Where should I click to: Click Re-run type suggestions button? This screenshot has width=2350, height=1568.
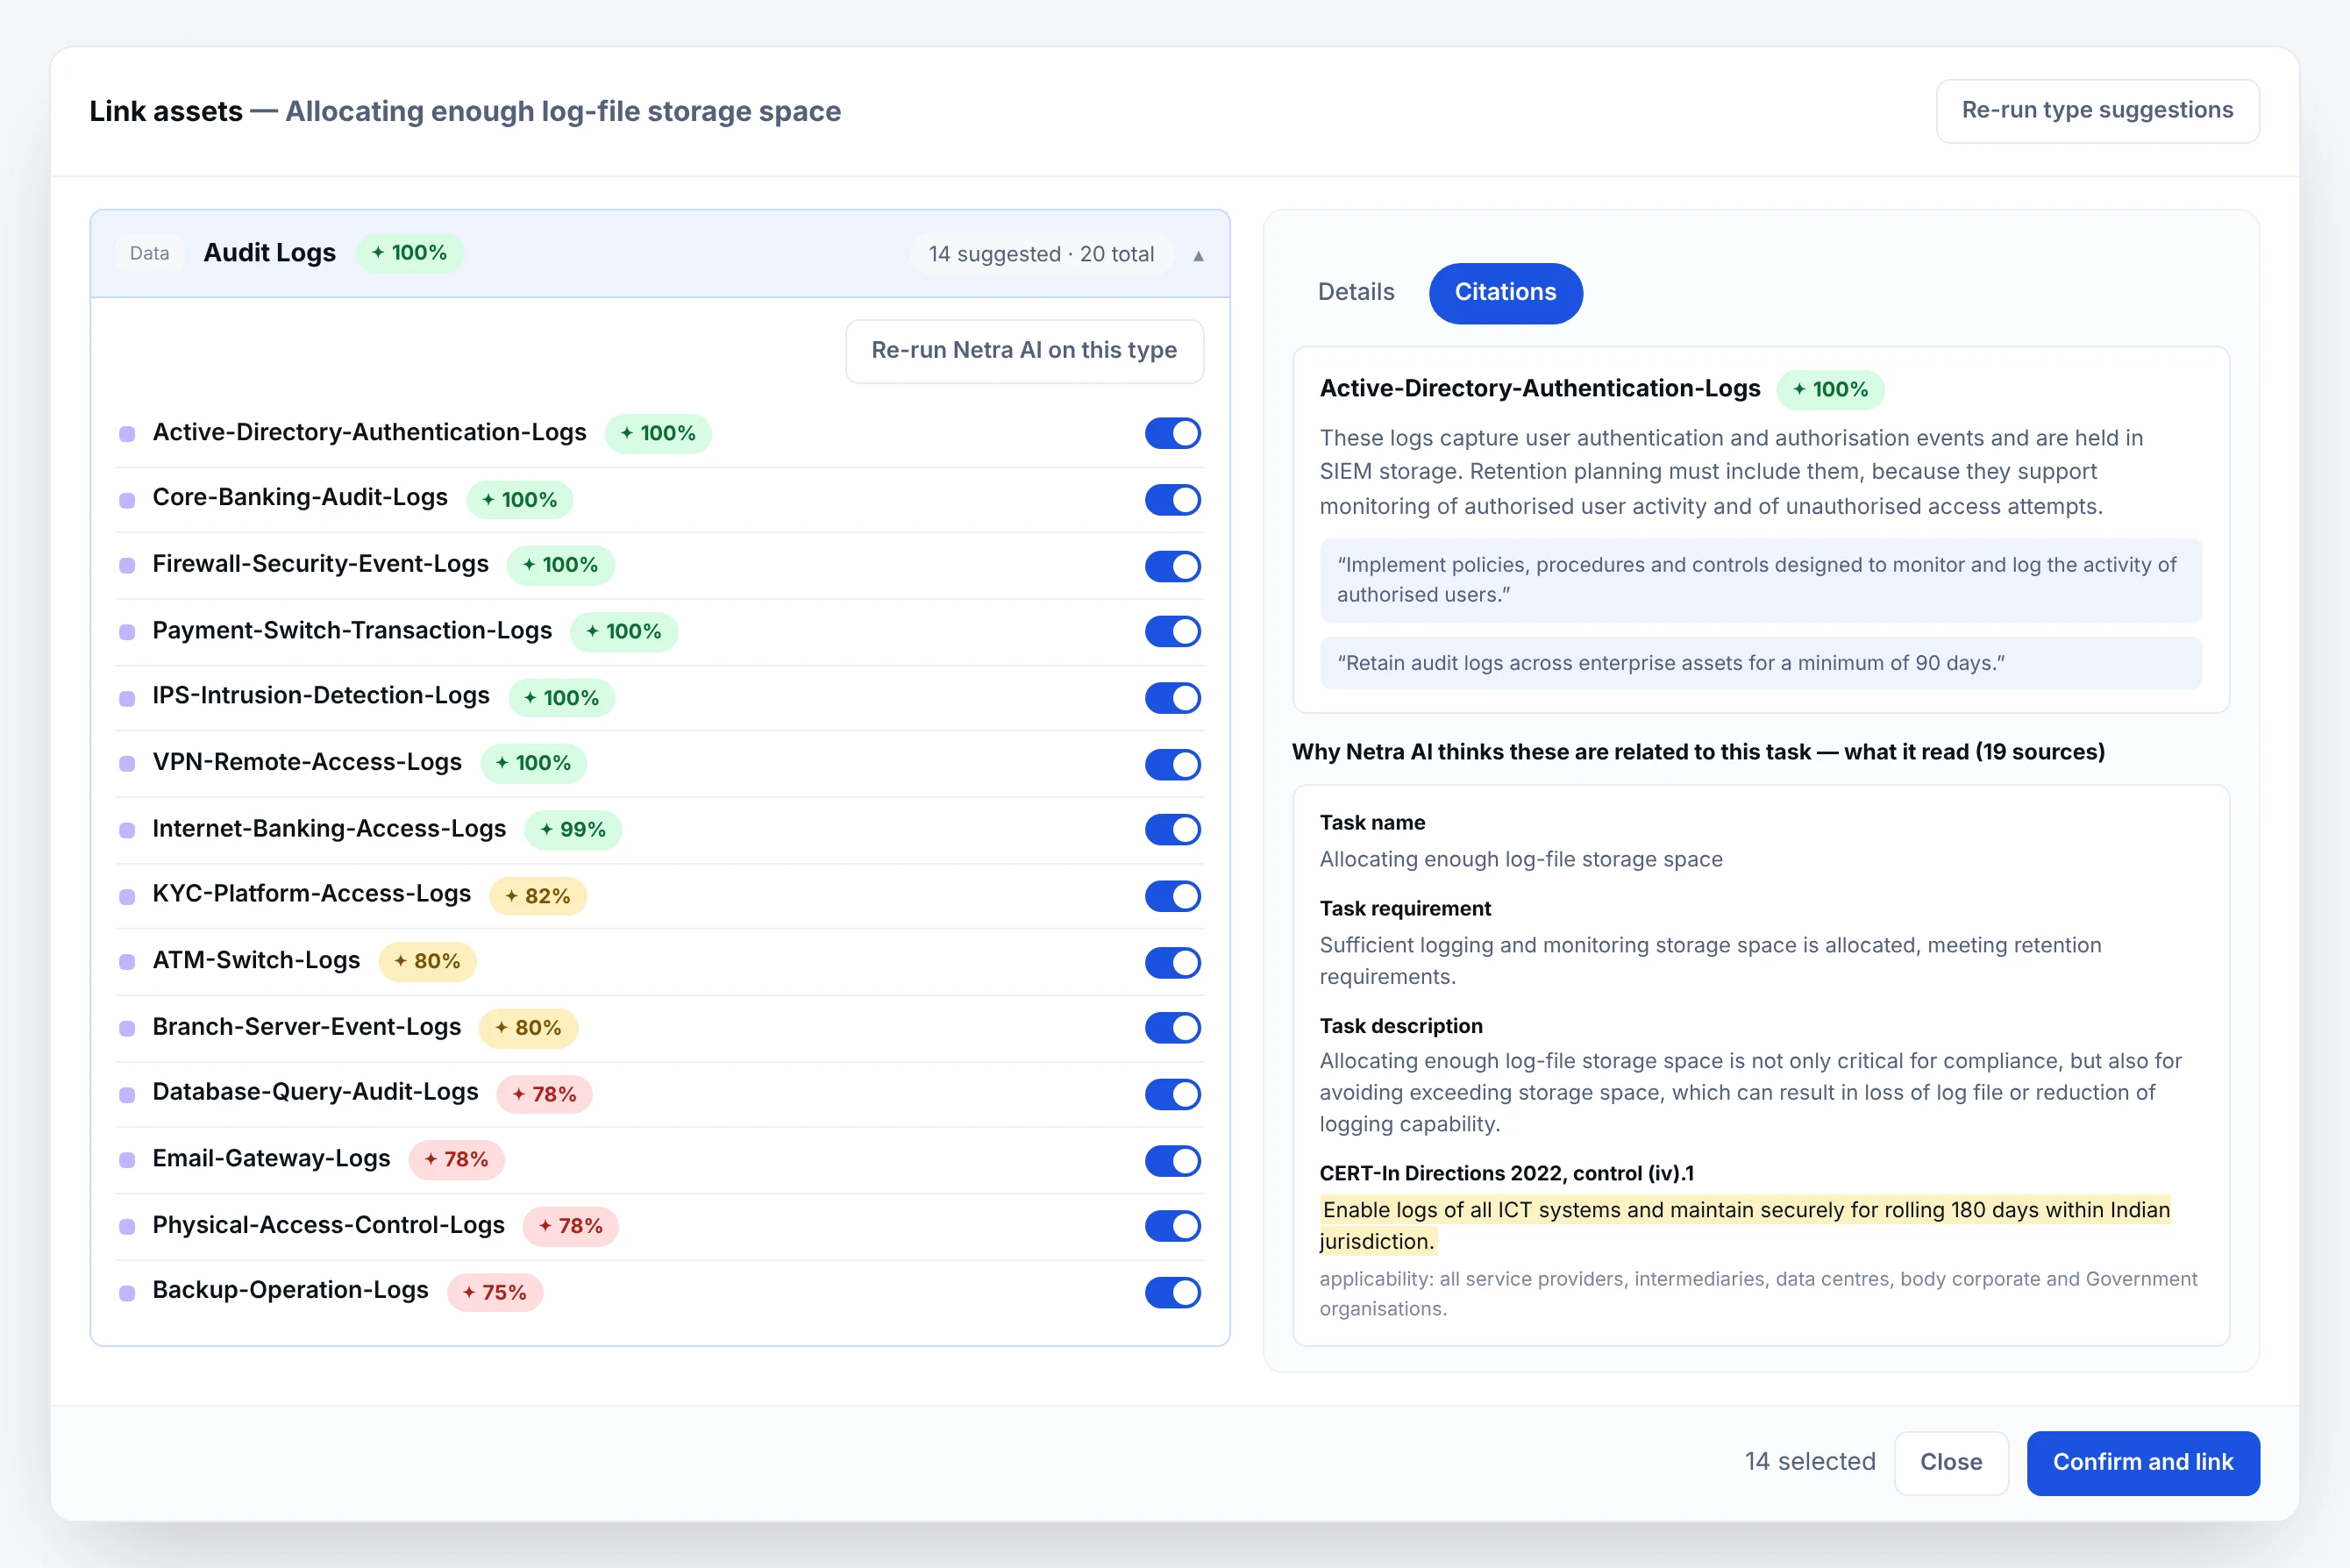tap(2097, 110)
